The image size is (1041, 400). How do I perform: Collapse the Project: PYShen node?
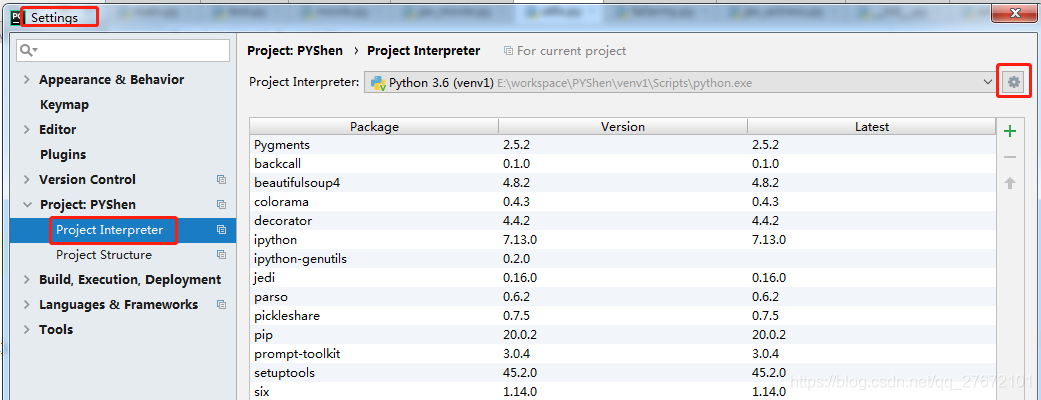pos(27,205)
